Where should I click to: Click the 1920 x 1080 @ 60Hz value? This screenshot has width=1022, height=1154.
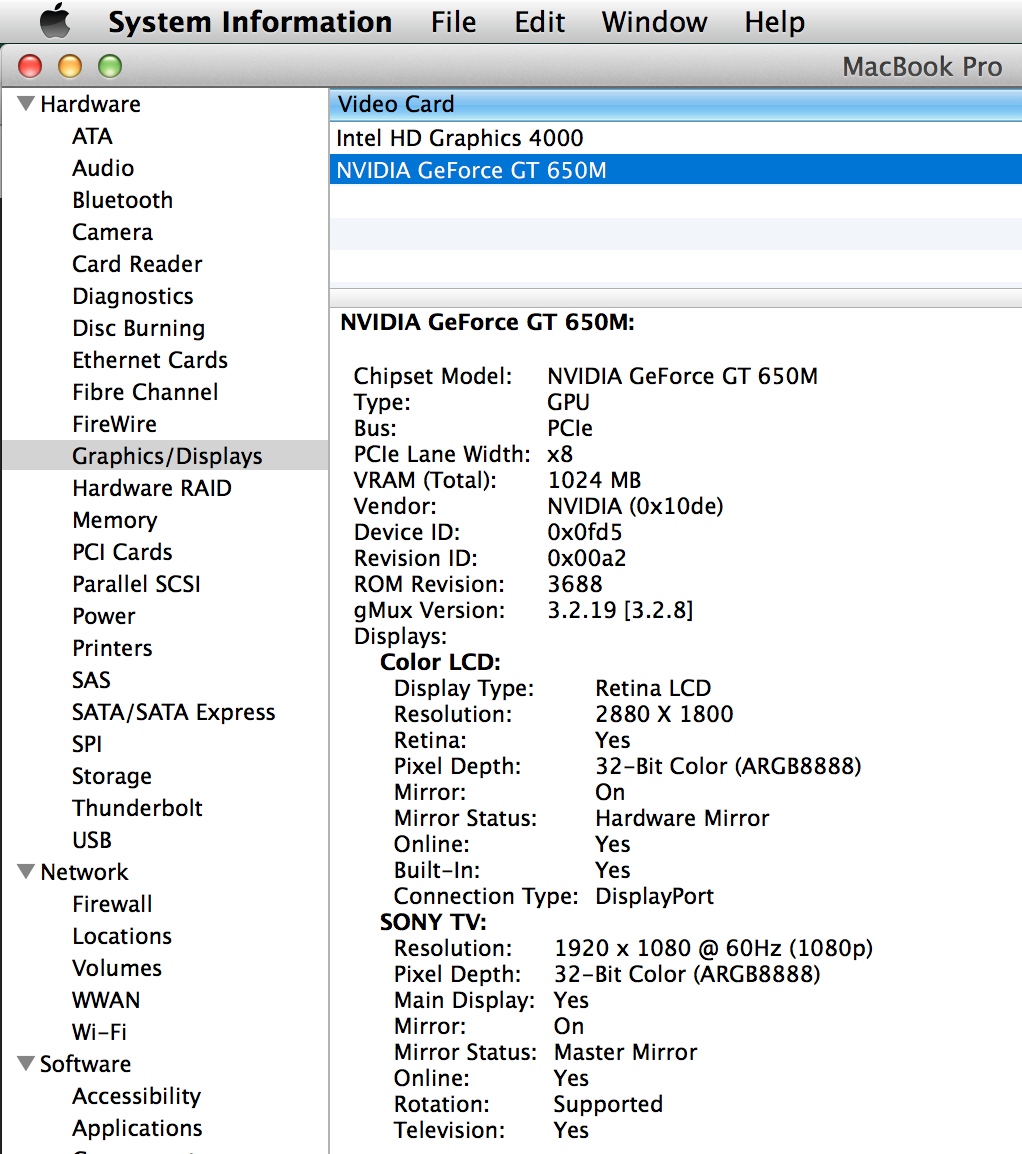[713, 948]
